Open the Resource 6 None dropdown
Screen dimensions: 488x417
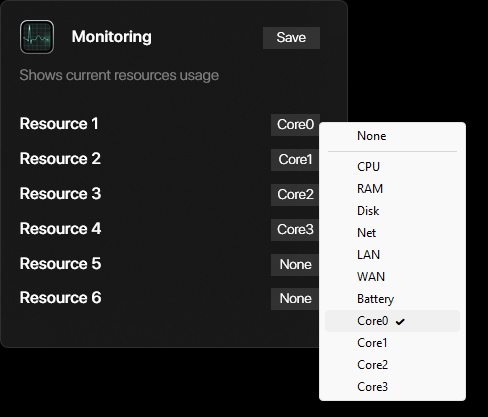[295, 299]
